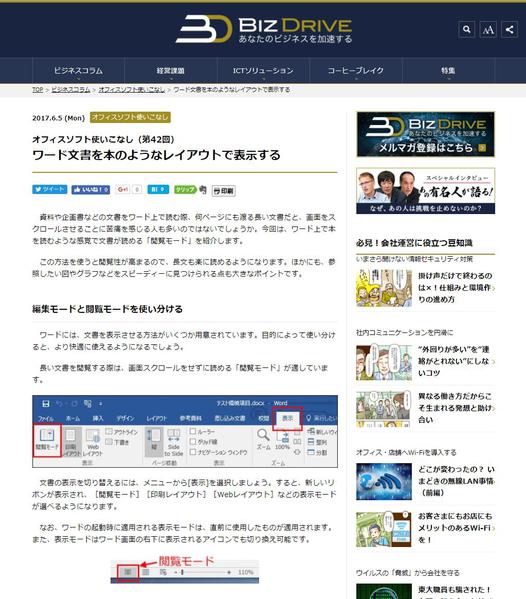Click the 110% zoom value in status bar image
Viewport: 526px width, 599px height.
click(x=246, y=572)
